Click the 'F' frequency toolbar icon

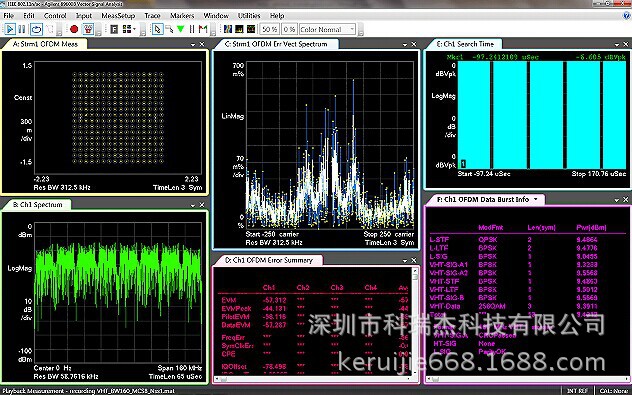(x=114, y=29)
